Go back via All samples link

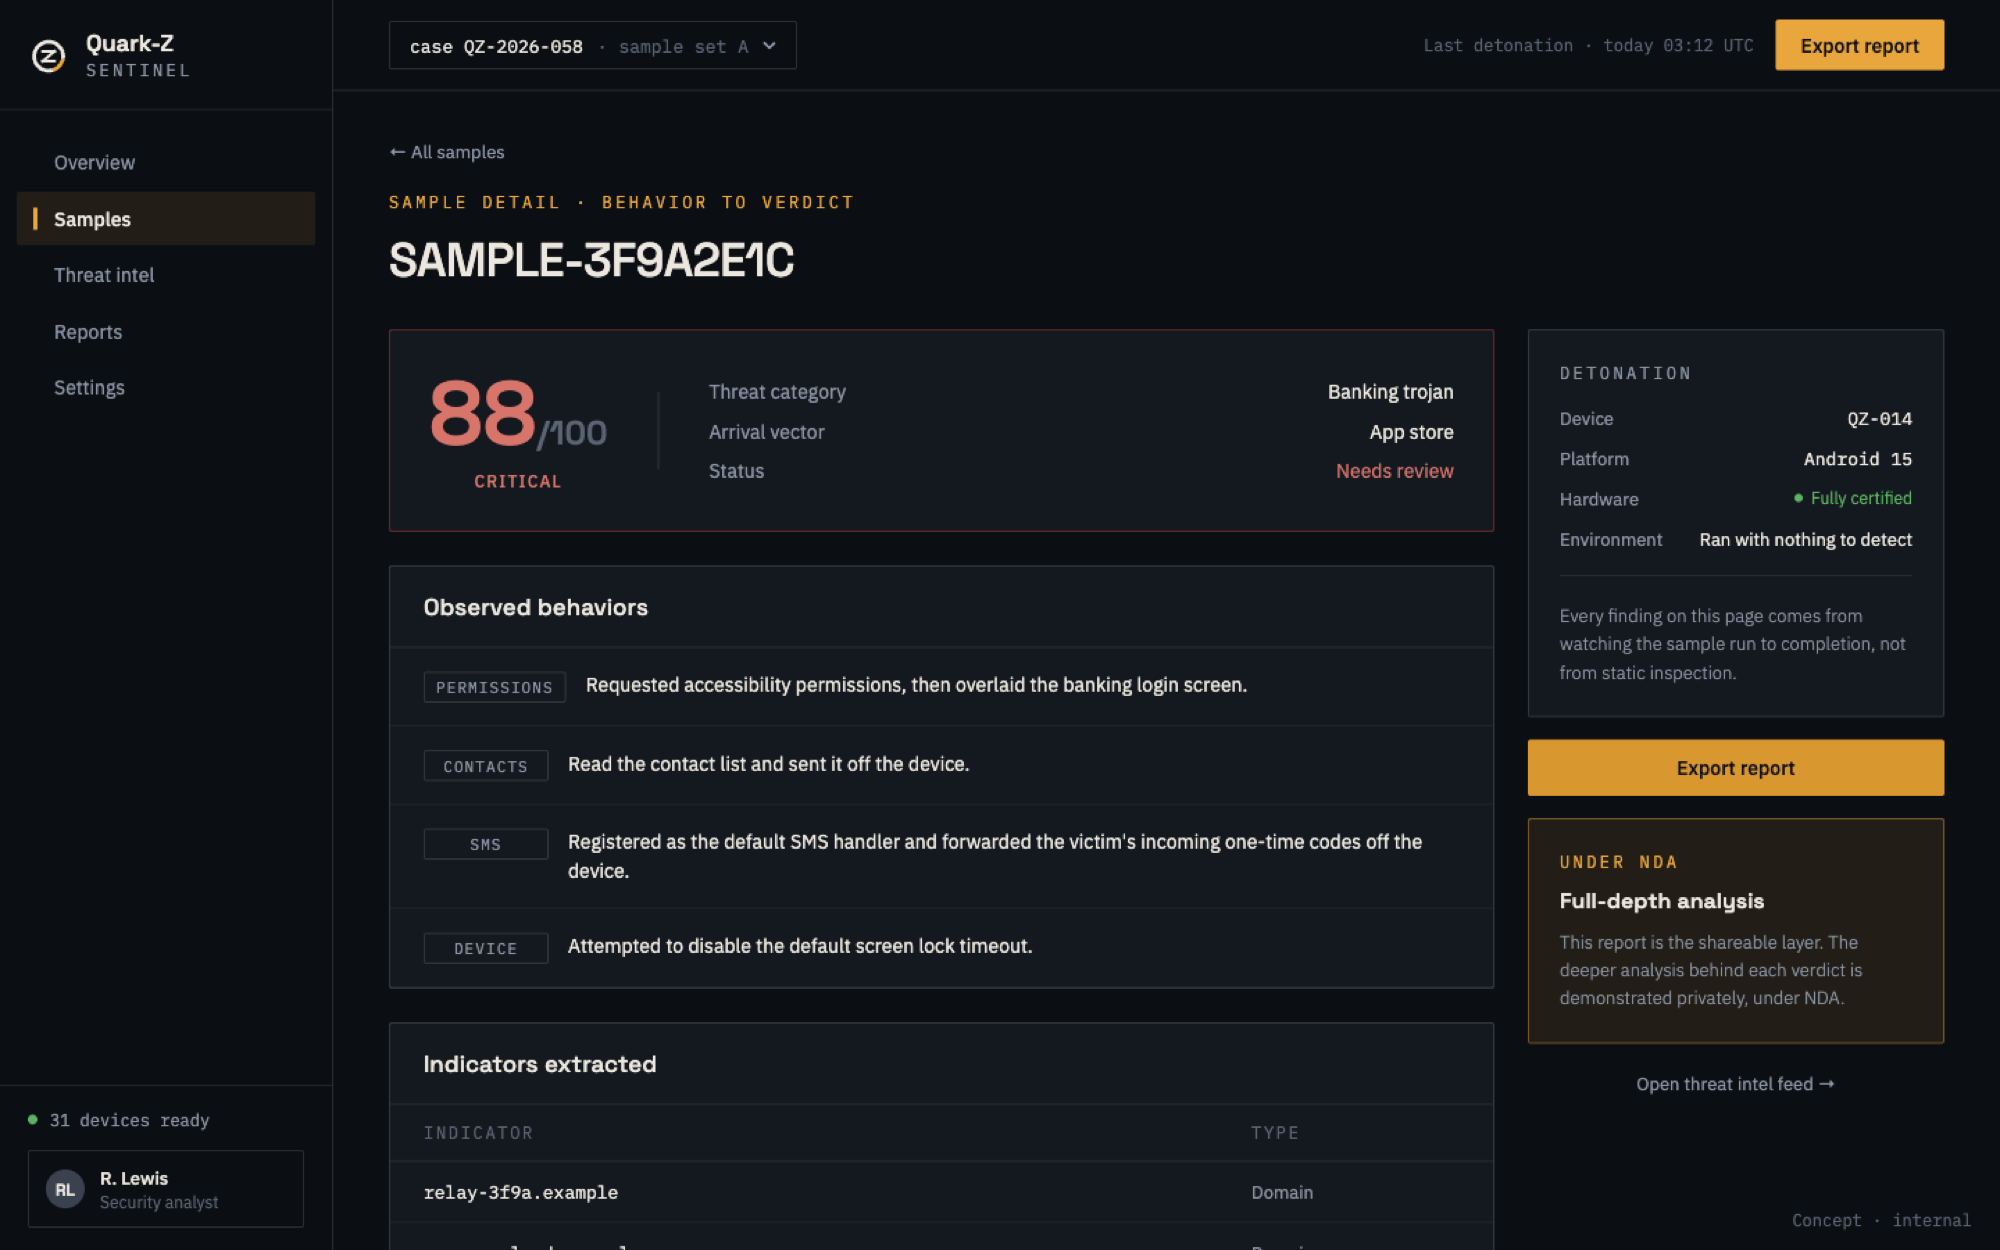[x=447, y=152]
